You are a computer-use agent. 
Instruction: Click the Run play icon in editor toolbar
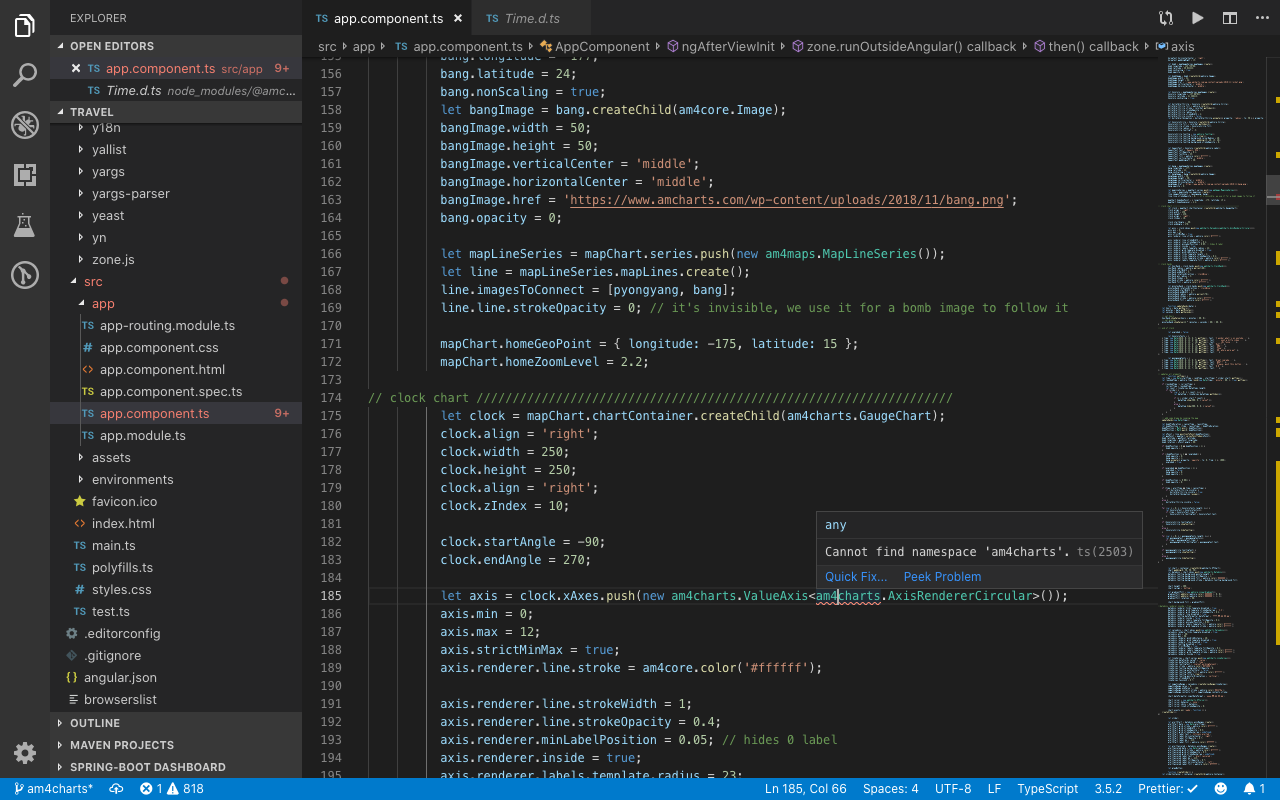click(x=1197, y=18)
